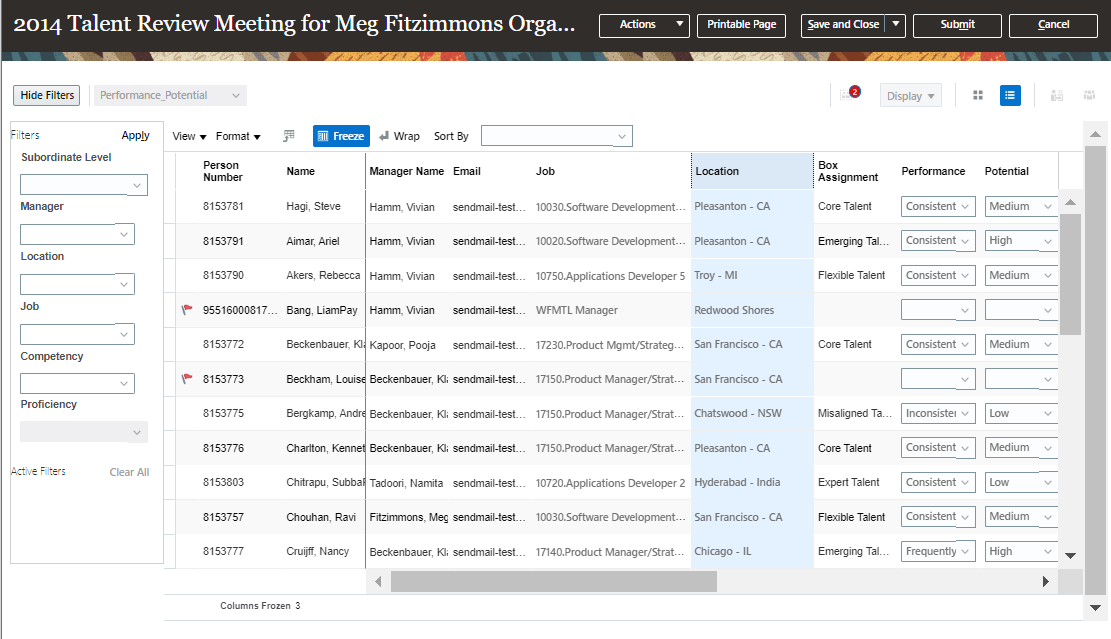The width and height of the screenshot is (1111, 639).
Task: Click the name cell Hagi, Steve
Action: click(x=313, y=206)
